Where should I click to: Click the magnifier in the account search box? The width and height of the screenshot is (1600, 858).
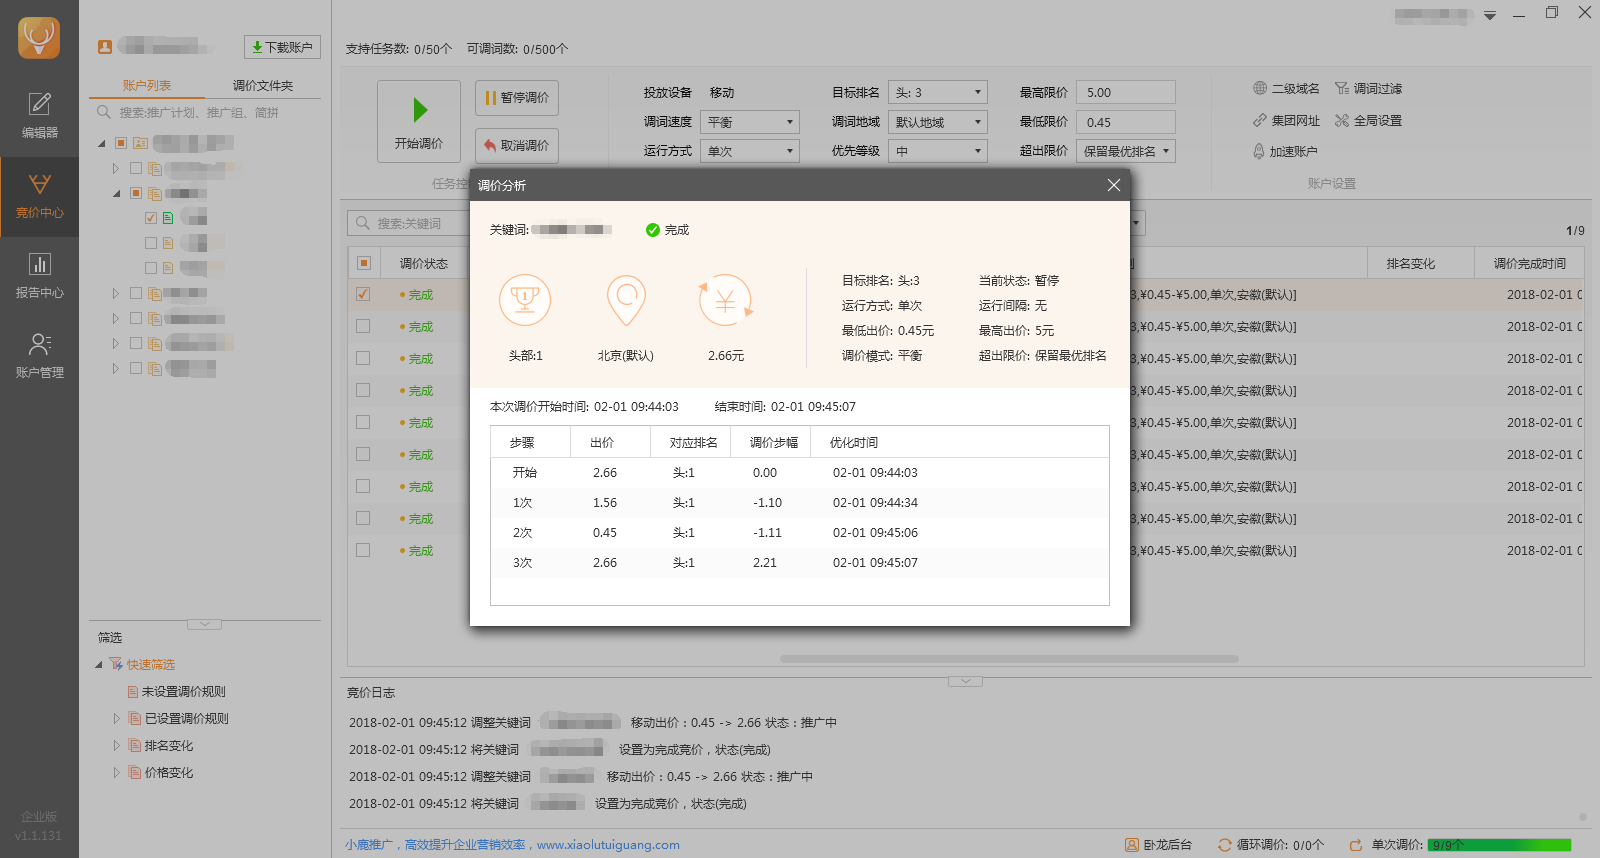tap(104, 113)
